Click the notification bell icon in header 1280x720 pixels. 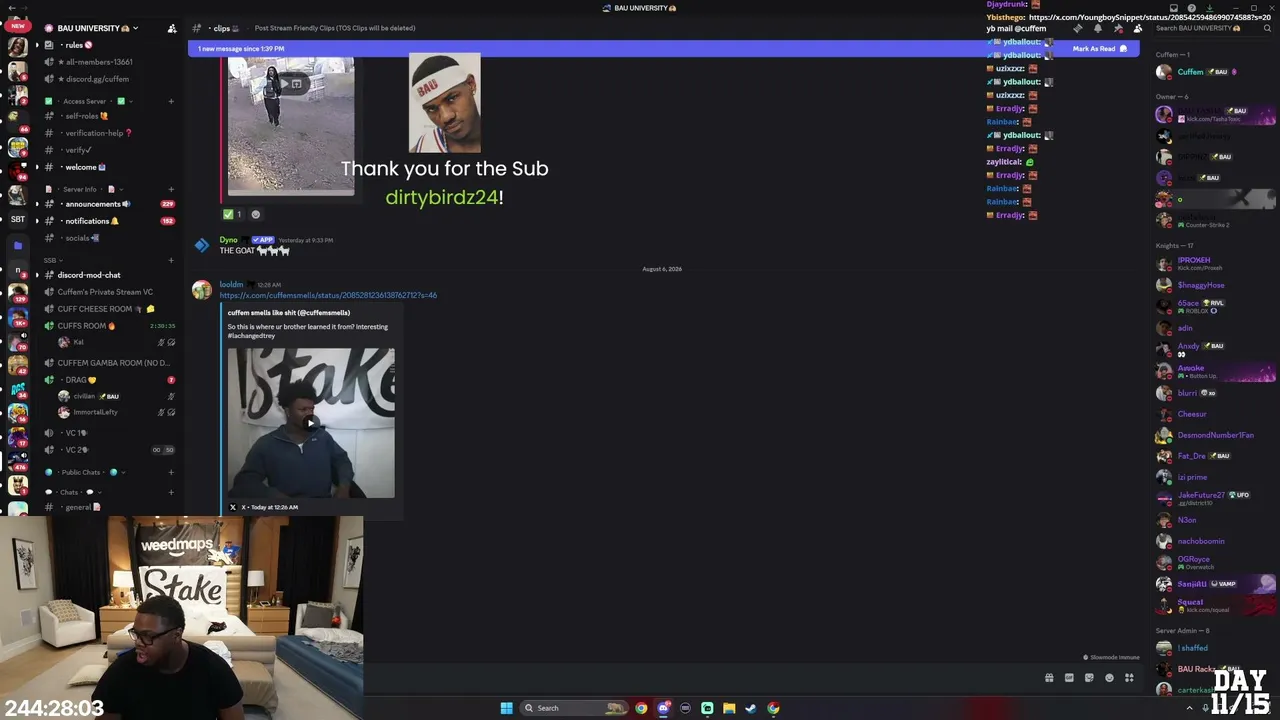click(1097, 28)
